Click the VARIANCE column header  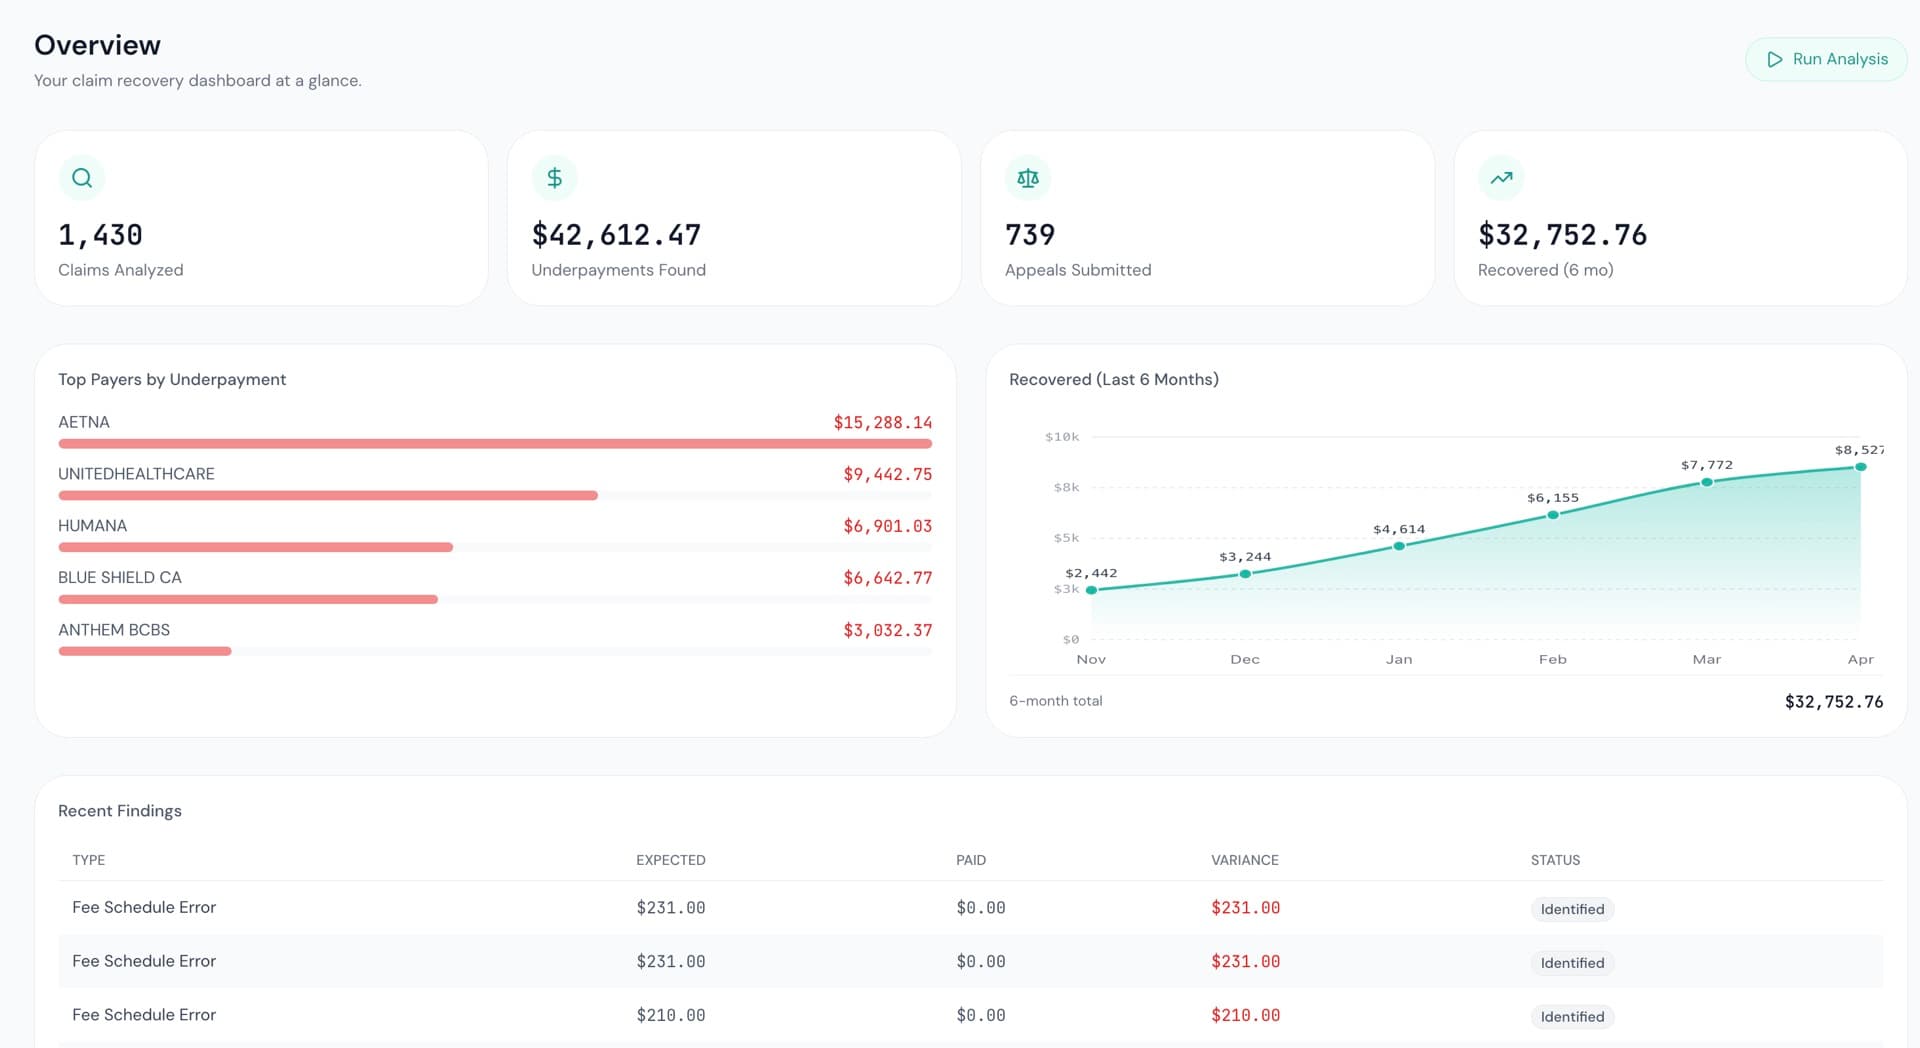(1245, 860)
